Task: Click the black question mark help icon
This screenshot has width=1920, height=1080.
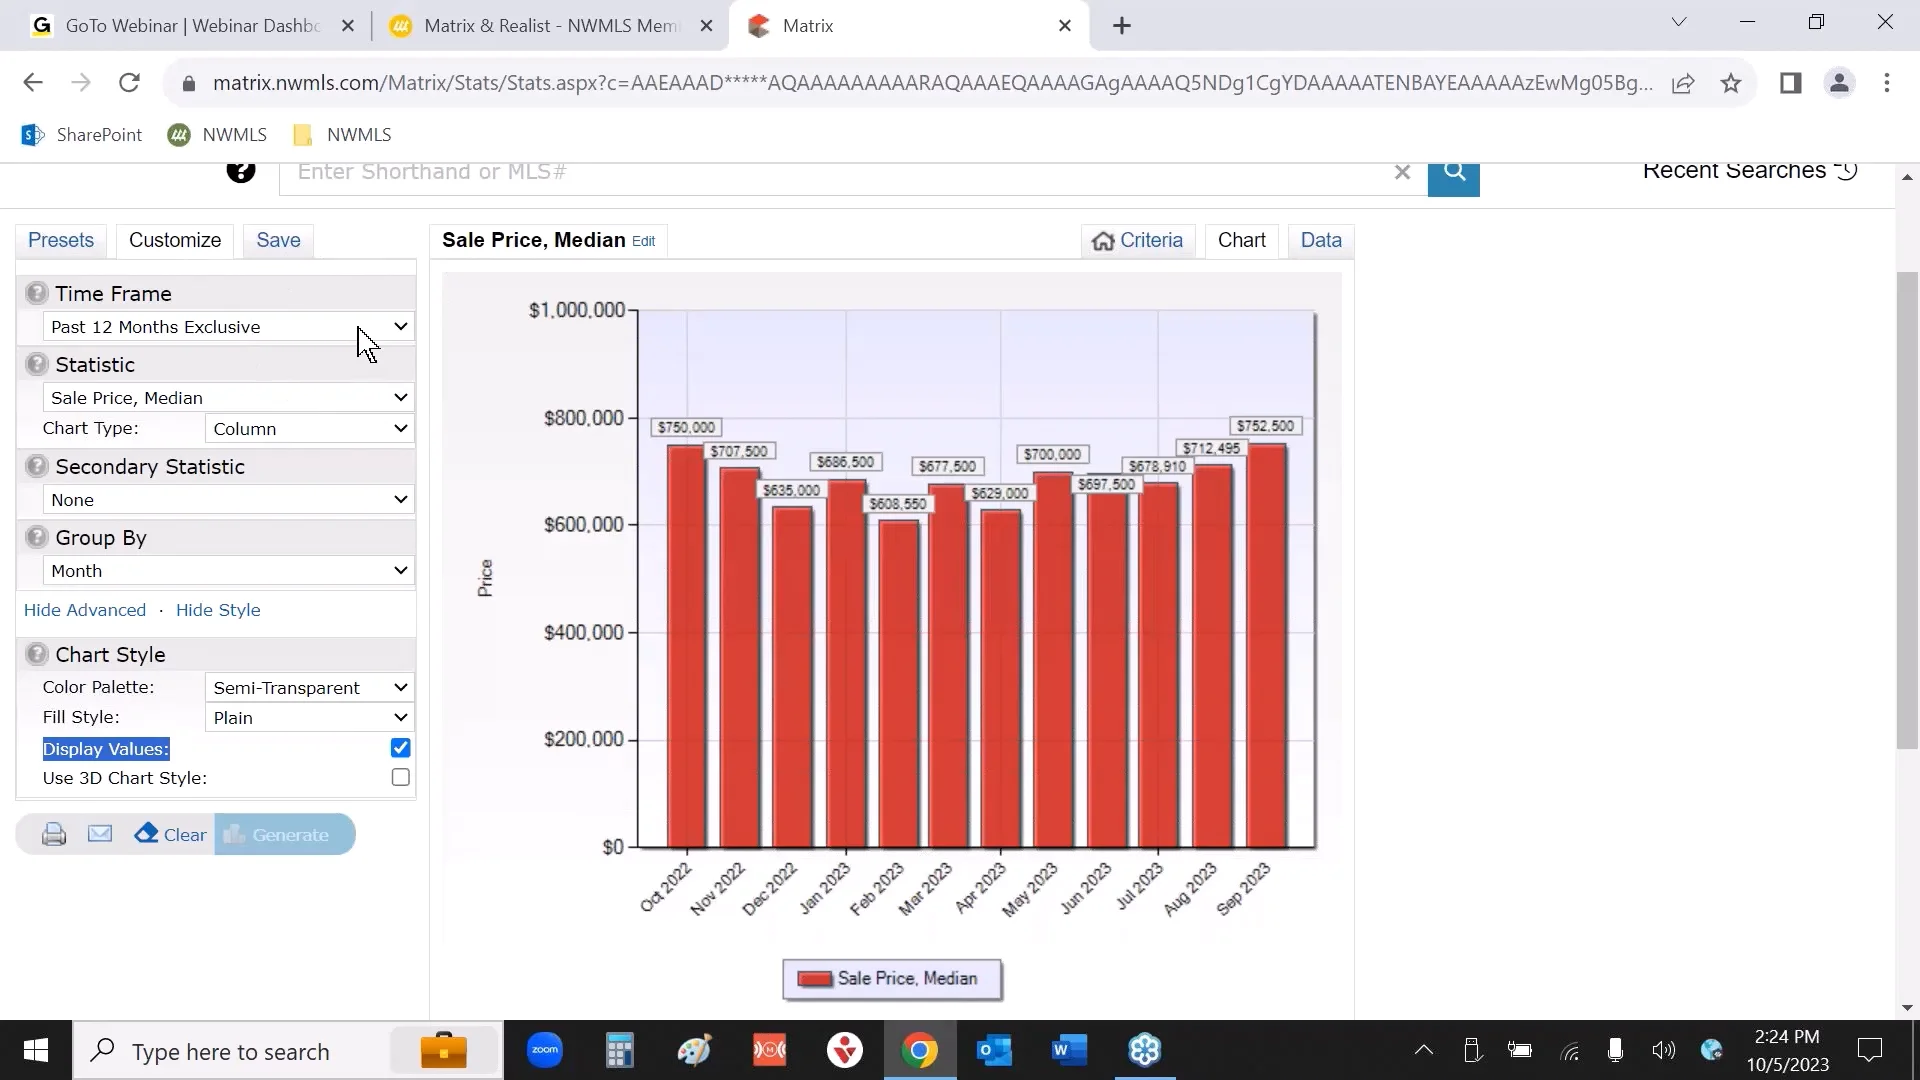Action: [x=240, y=172]
